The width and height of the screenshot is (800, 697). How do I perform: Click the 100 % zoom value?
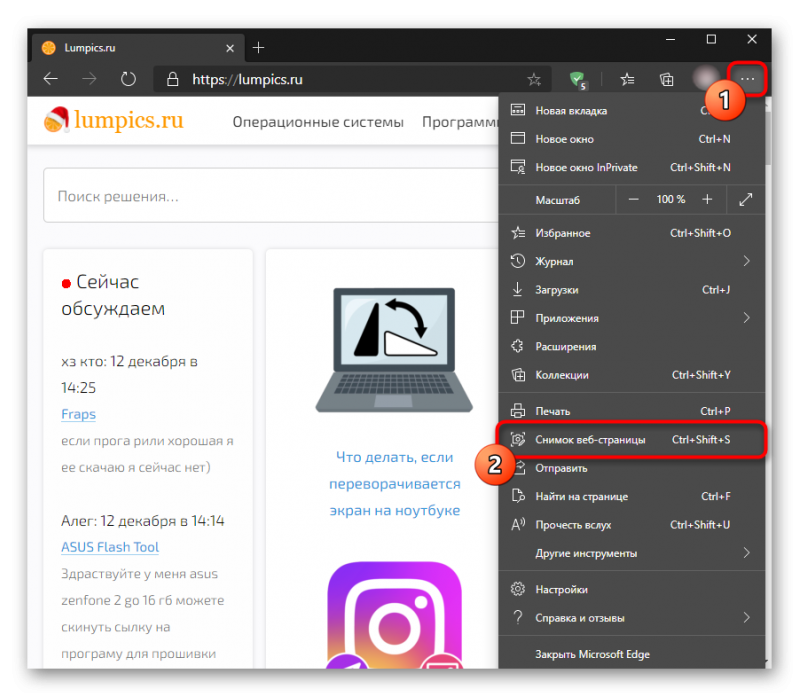tap(670, 200)
